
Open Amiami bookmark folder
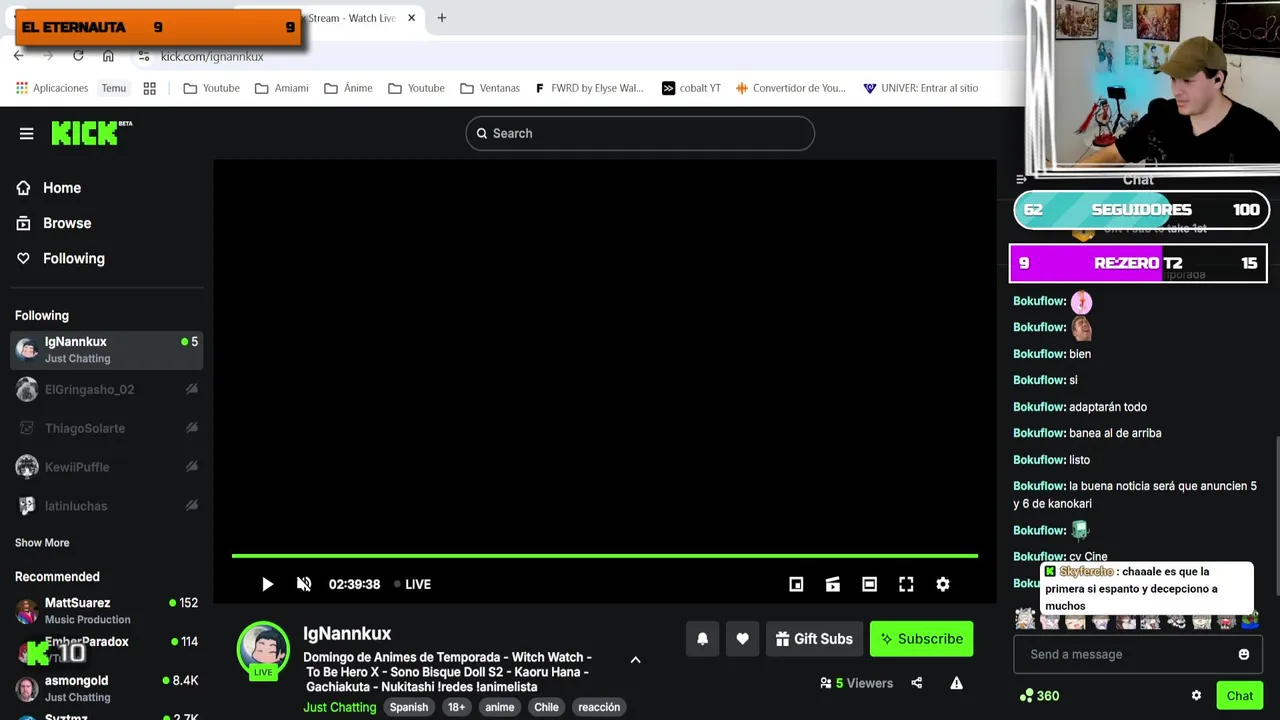coord(282,88)
